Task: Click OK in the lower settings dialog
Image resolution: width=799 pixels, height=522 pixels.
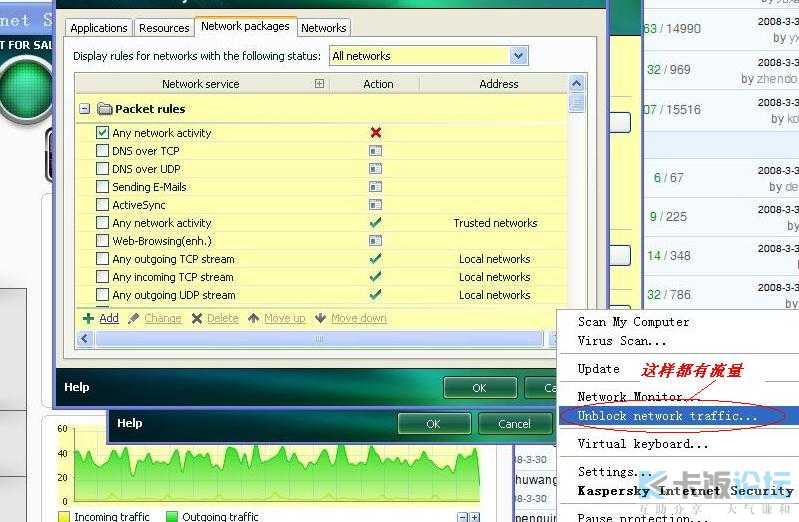Action: (434, 424)
